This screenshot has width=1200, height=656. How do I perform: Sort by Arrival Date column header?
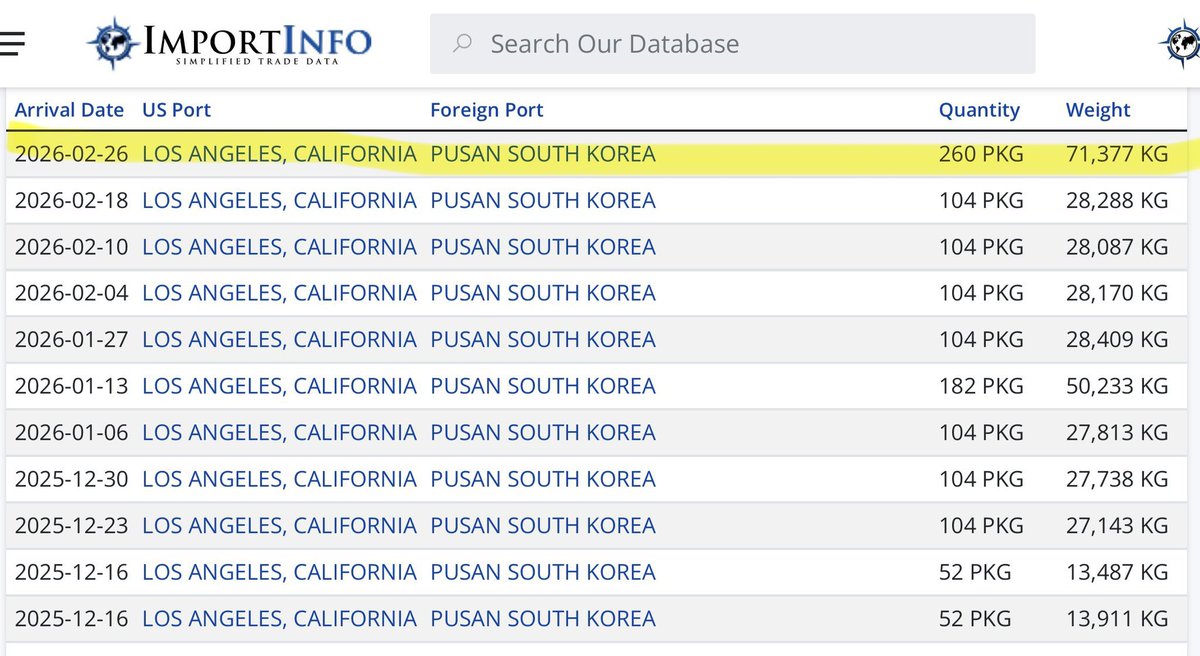point(69,110)
